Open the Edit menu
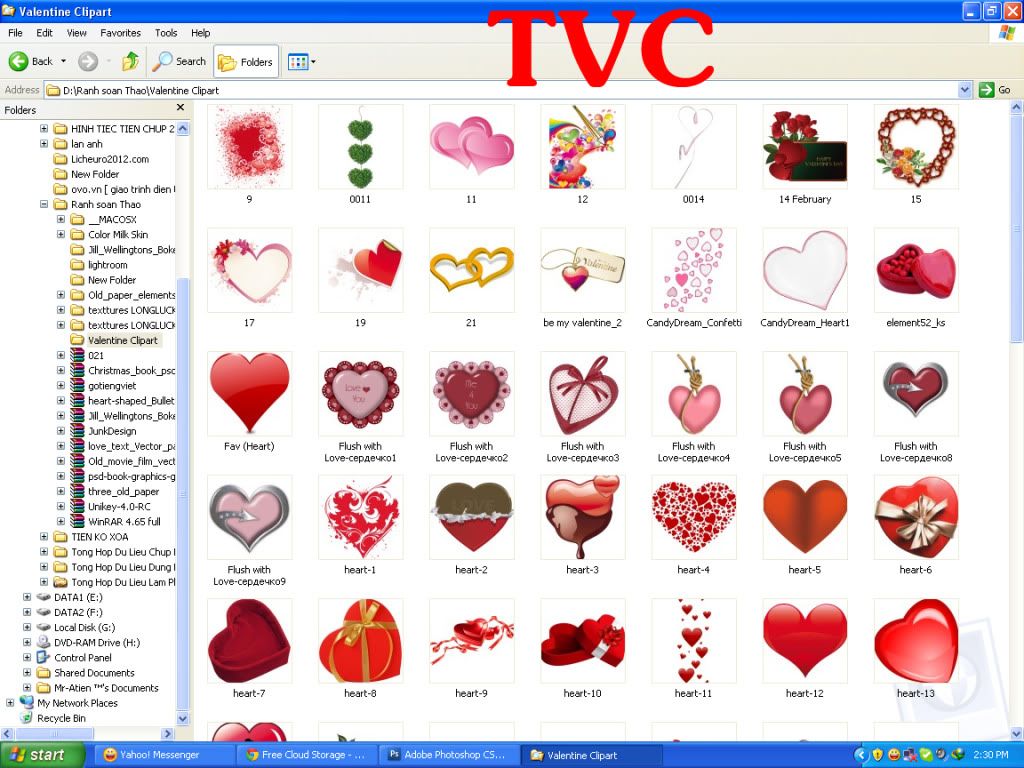Viewport: 1024px width, 768px height. pos(44,33)
